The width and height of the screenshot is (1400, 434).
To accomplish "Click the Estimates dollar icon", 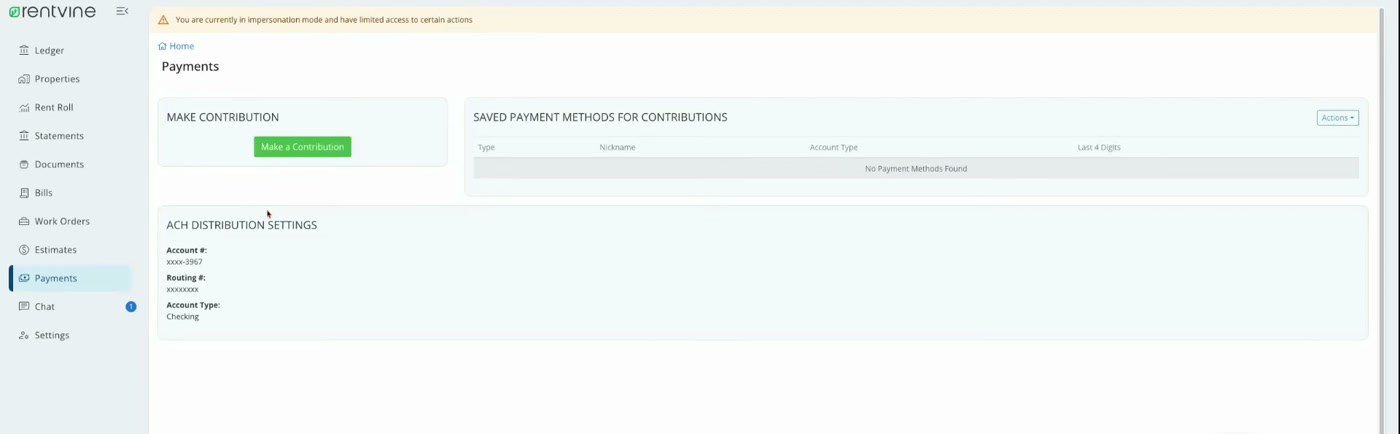I will pos(24,250).
